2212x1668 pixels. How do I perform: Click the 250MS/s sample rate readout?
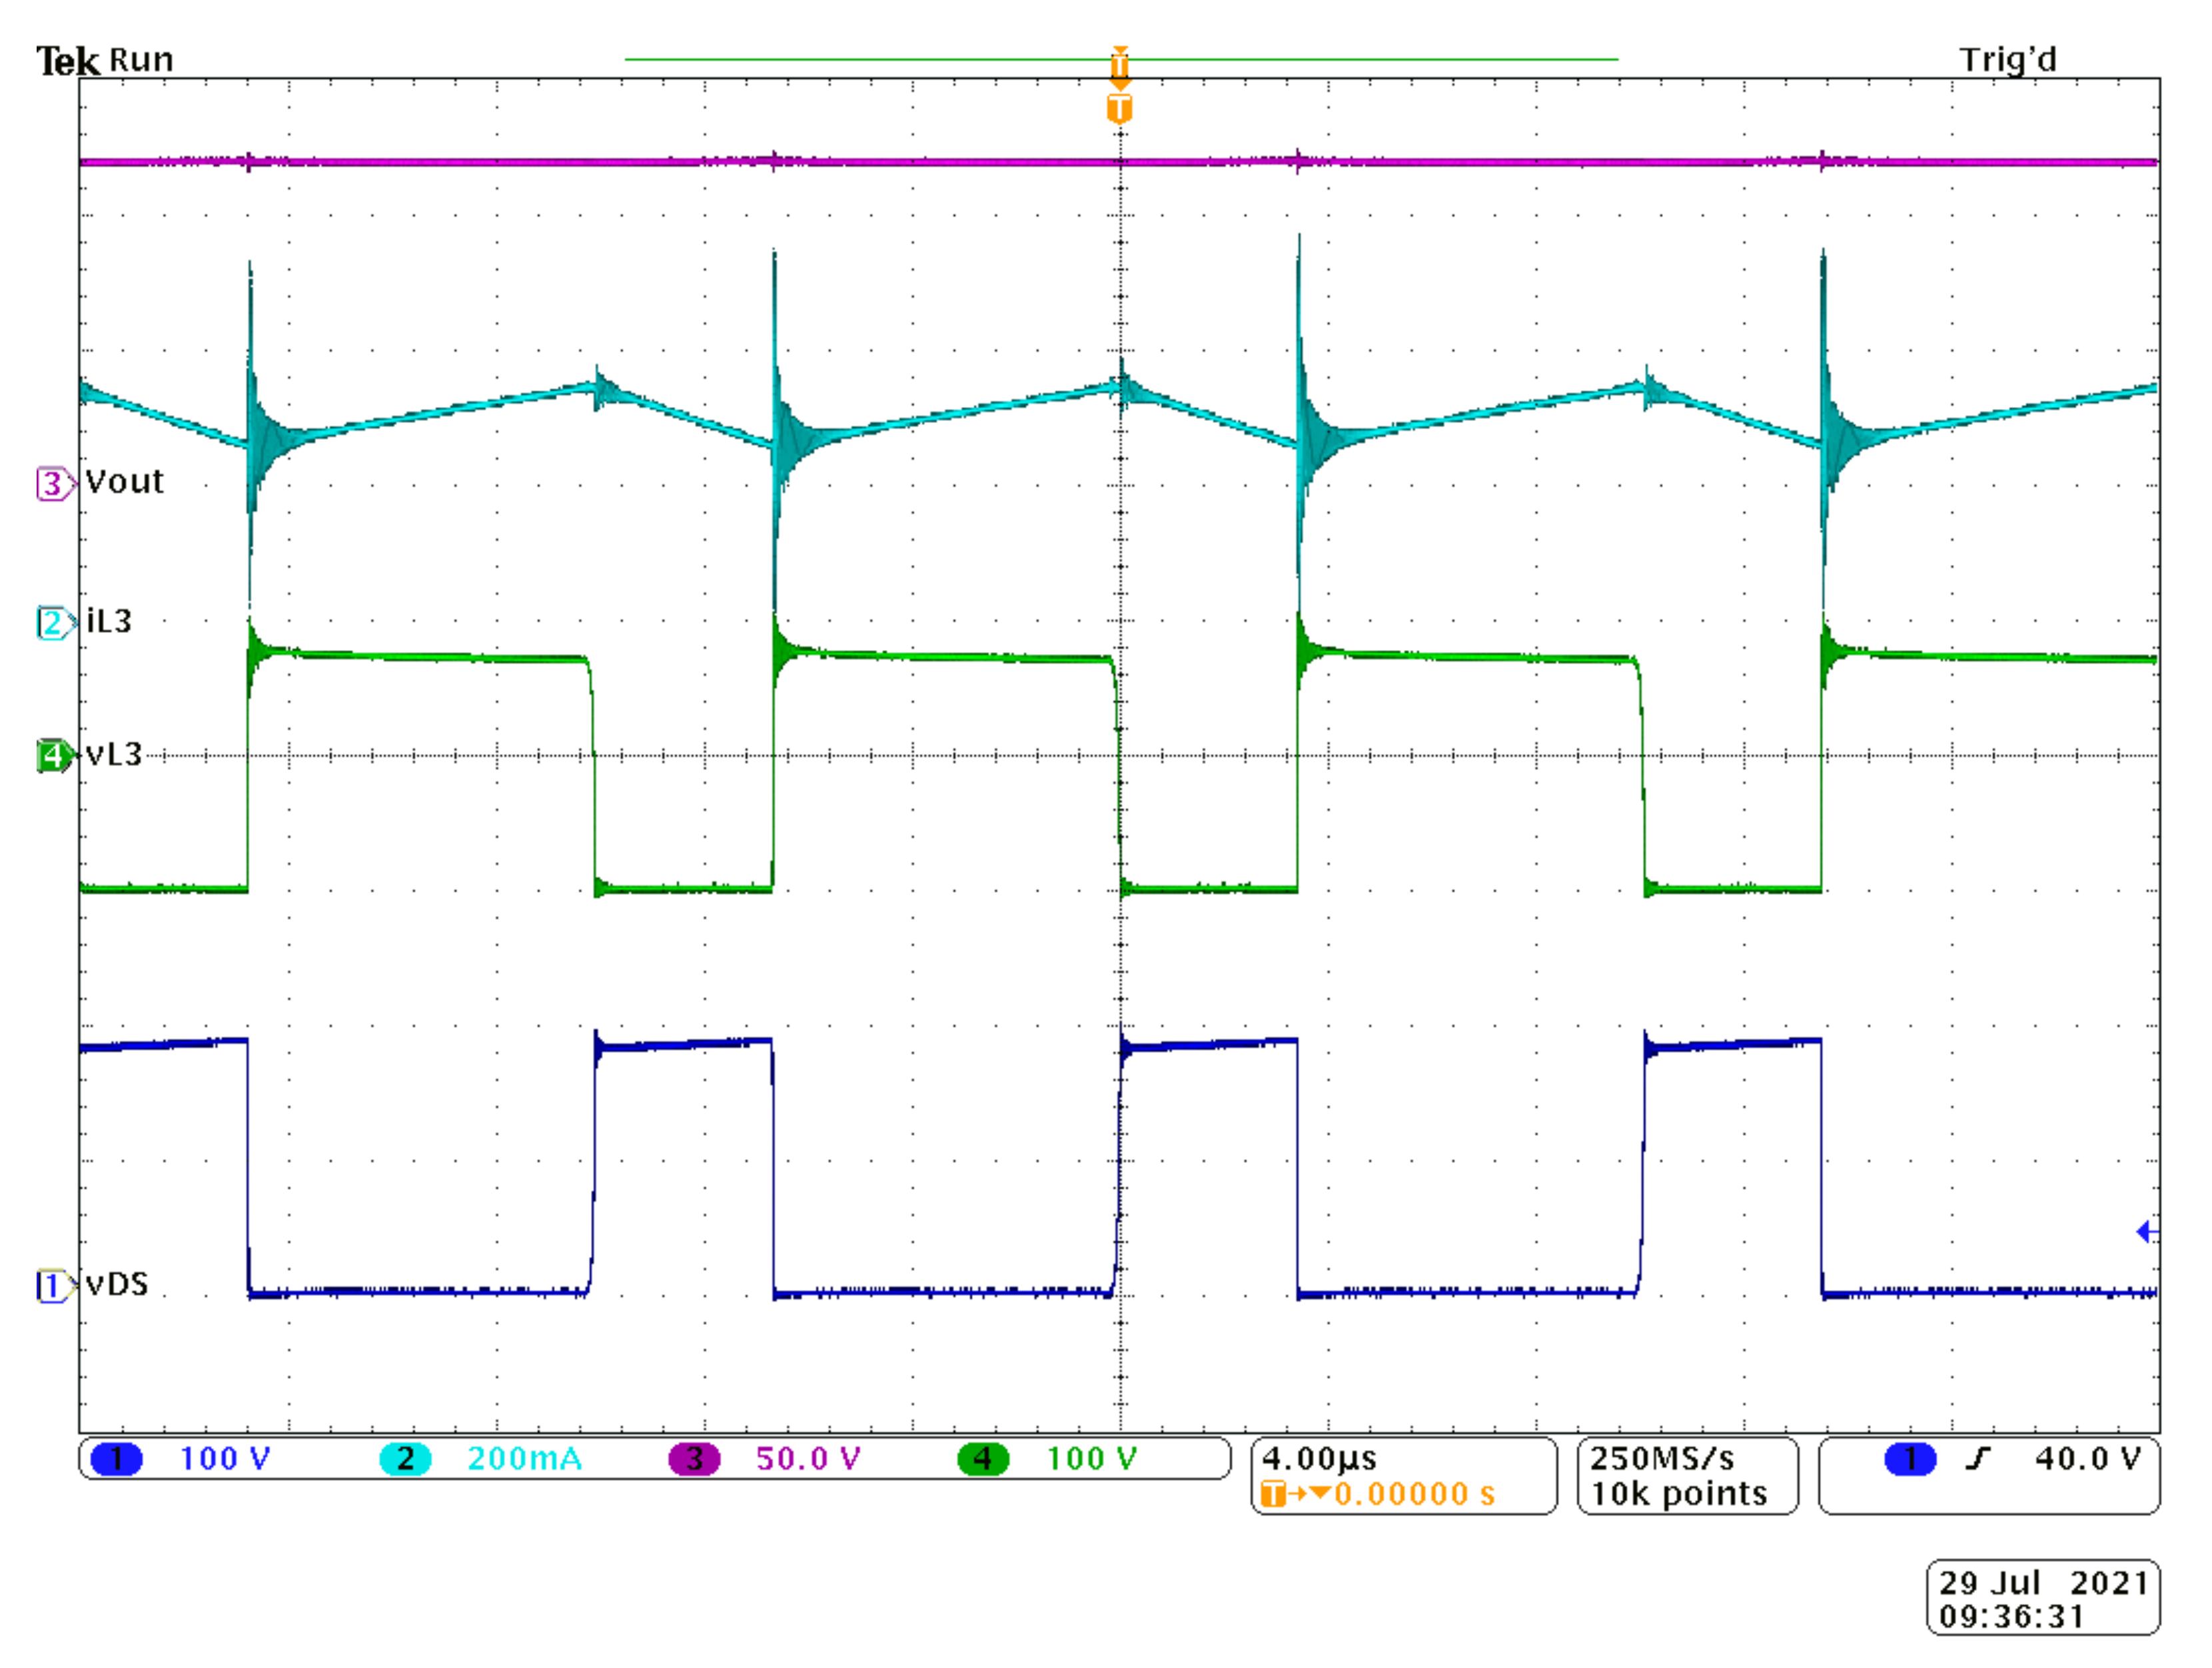click(1661, 1458)
